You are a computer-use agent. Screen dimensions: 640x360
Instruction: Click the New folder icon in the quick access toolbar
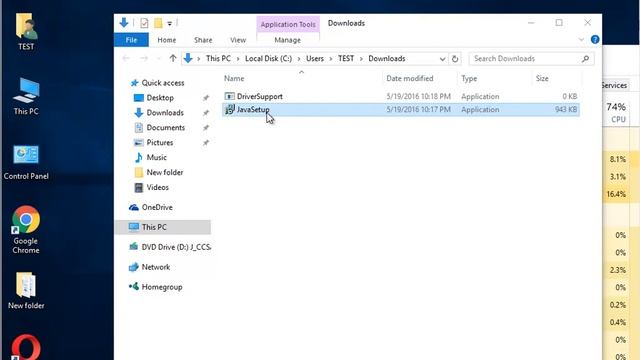pos(158,23)
